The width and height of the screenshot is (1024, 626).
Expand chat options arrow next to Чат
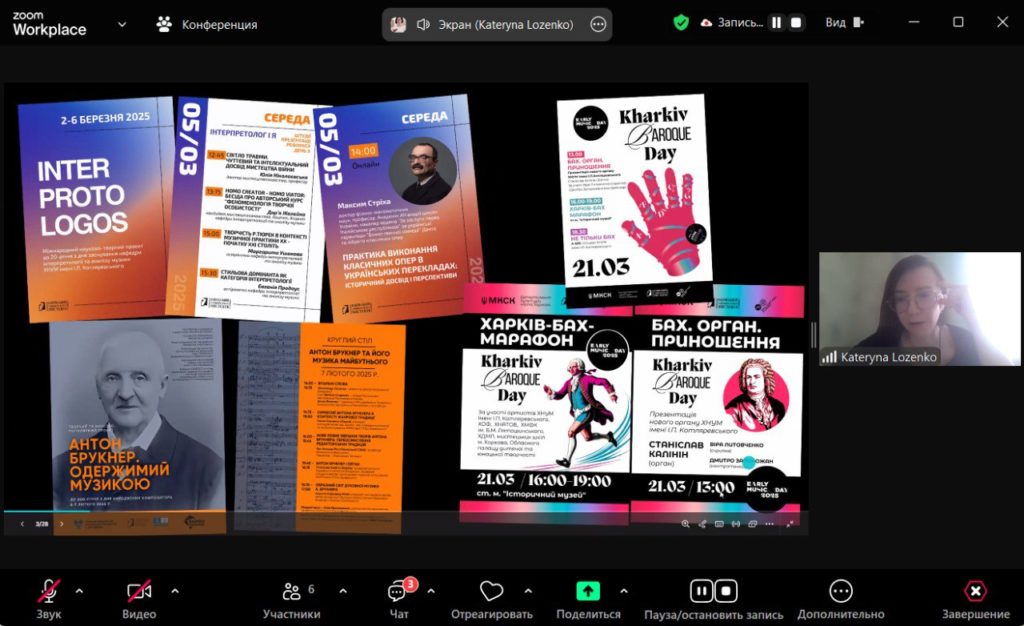coord(431,591)
